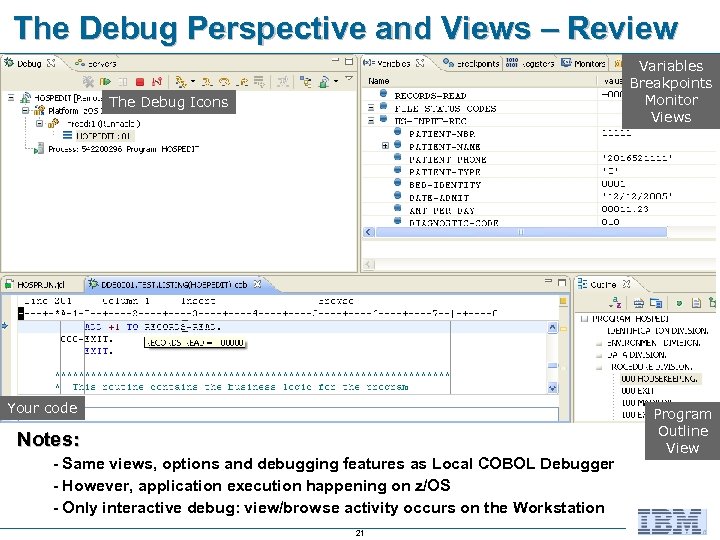Click the Variables scroll-left arrow
The height and width of the screenshot is (540, 720).
[369, 232]
